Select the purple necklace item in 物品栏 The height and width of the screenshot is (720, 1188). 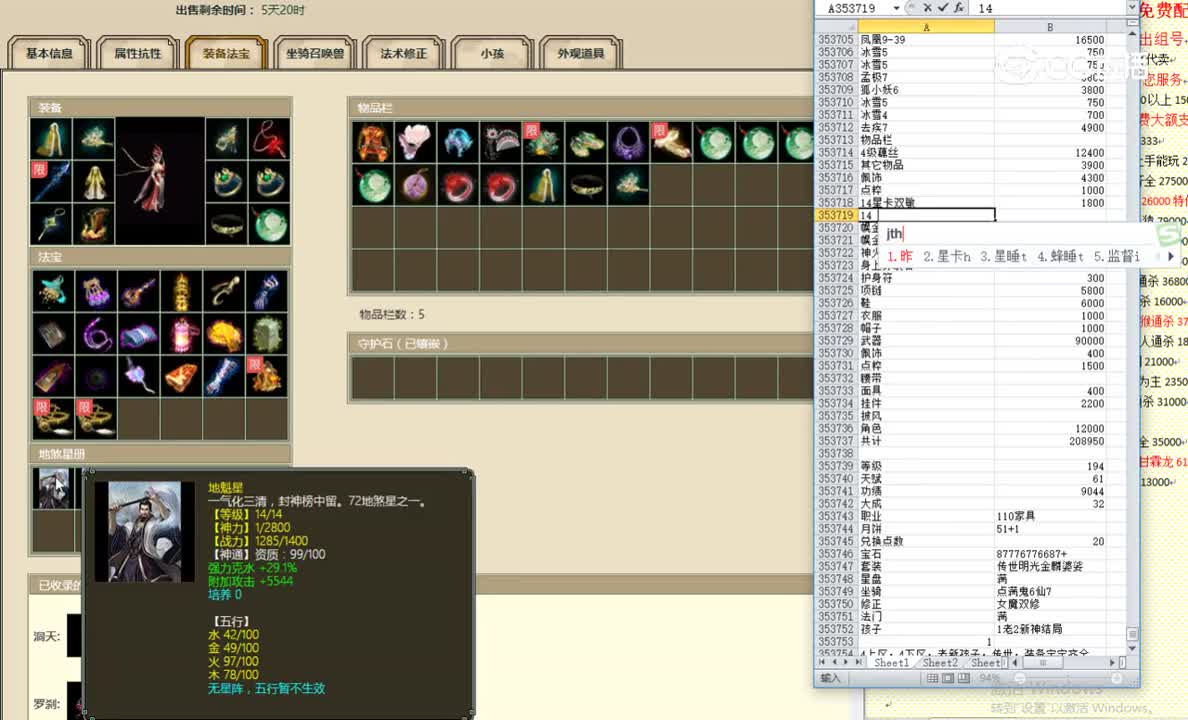point(629,142)
